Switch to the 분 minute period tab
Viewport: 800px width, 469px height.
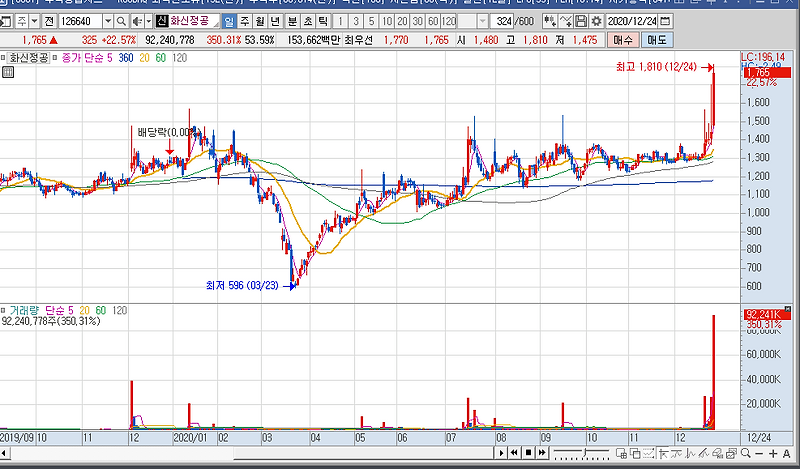[x=292, y=21]
